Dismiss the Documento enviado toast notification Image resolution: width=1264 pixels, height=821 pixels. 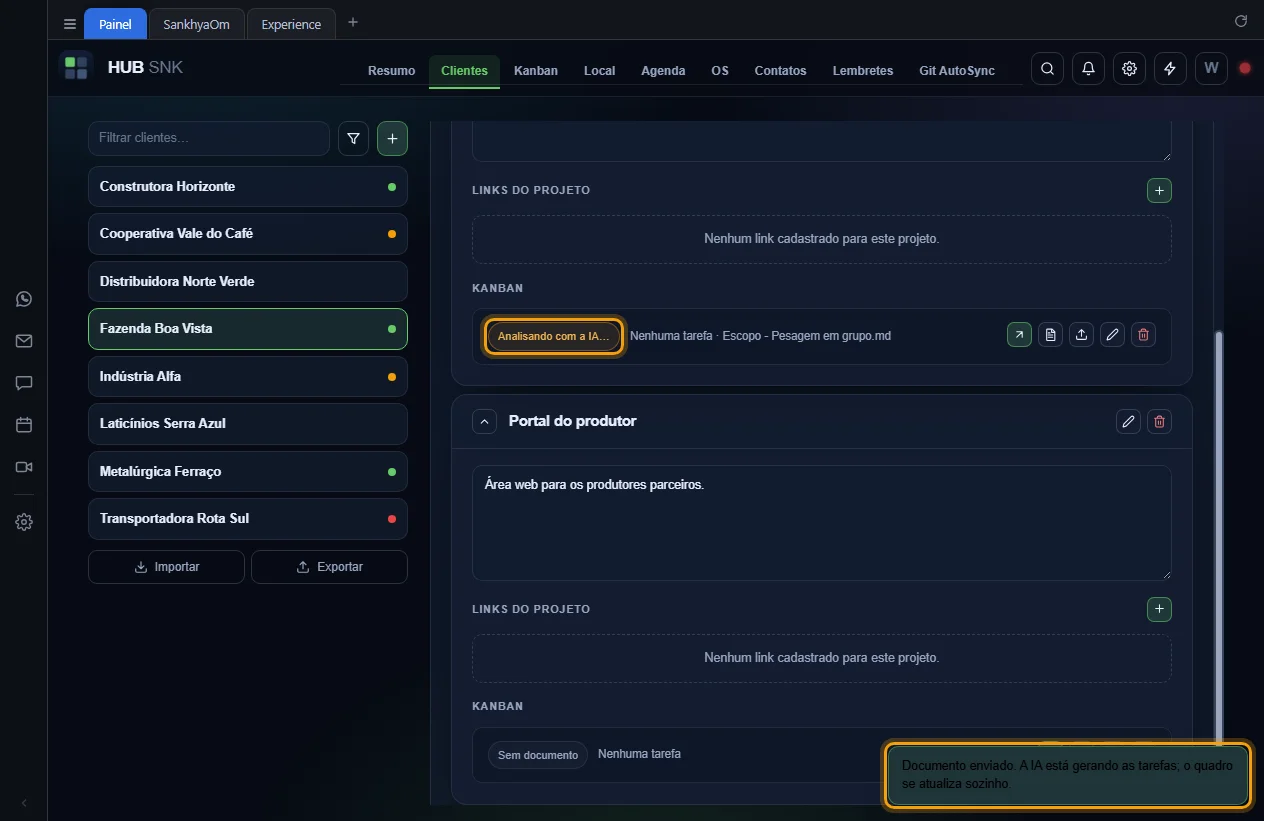(1067, 775)
